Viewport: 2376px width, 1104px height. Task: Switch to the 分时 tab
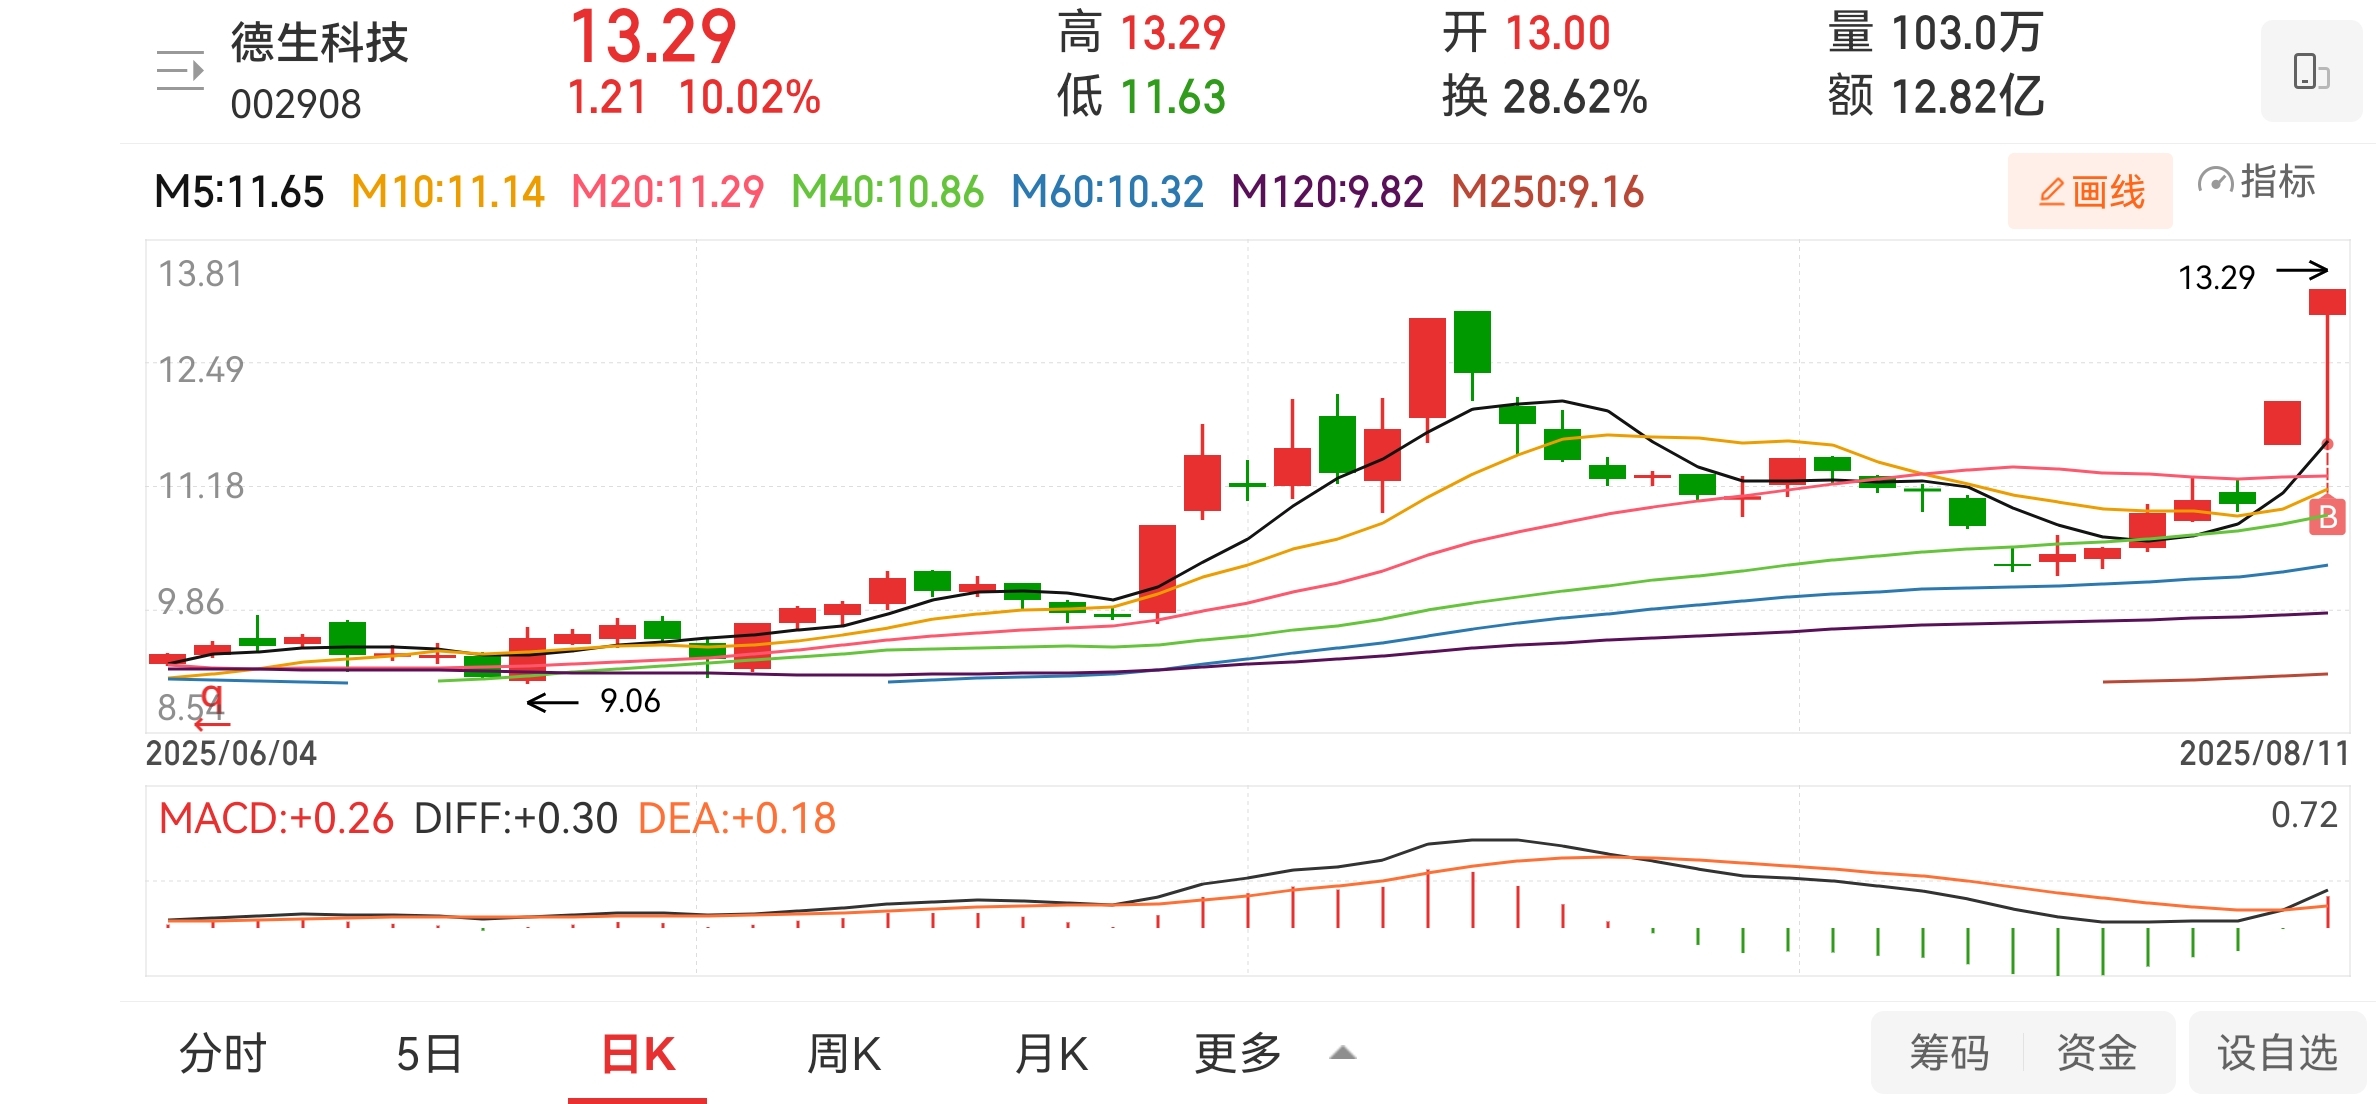pos(223,1053)
